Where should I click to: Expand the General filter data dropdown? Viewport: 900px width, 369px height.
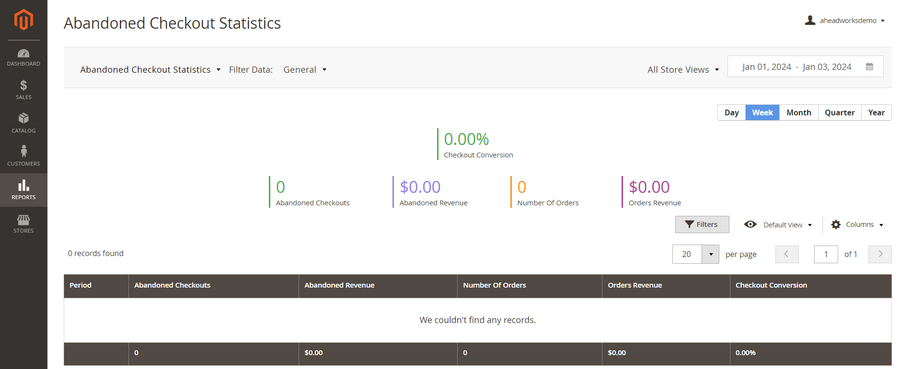pyautogui.click(x=305, y=69)
